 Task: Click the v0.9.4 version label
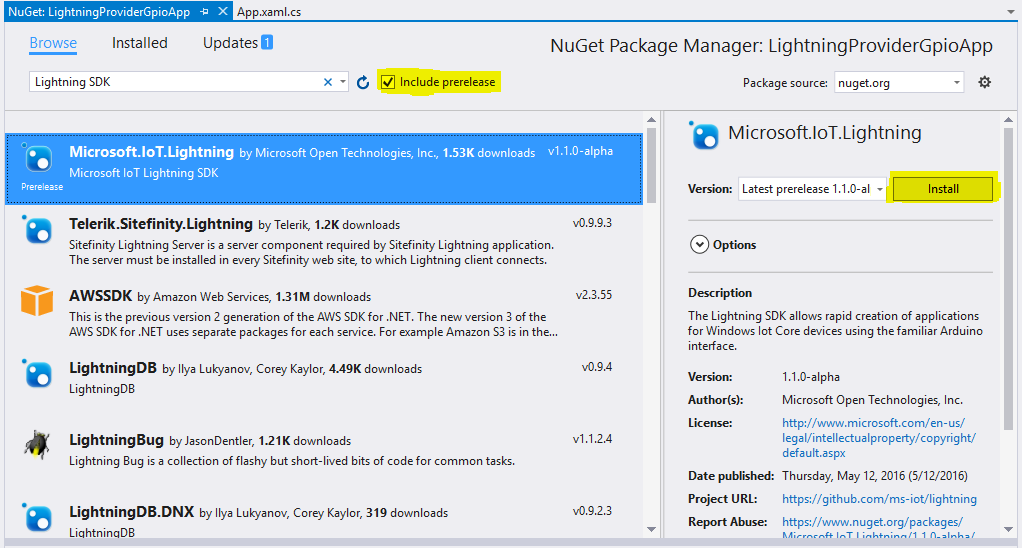click(x=597, y=368)
